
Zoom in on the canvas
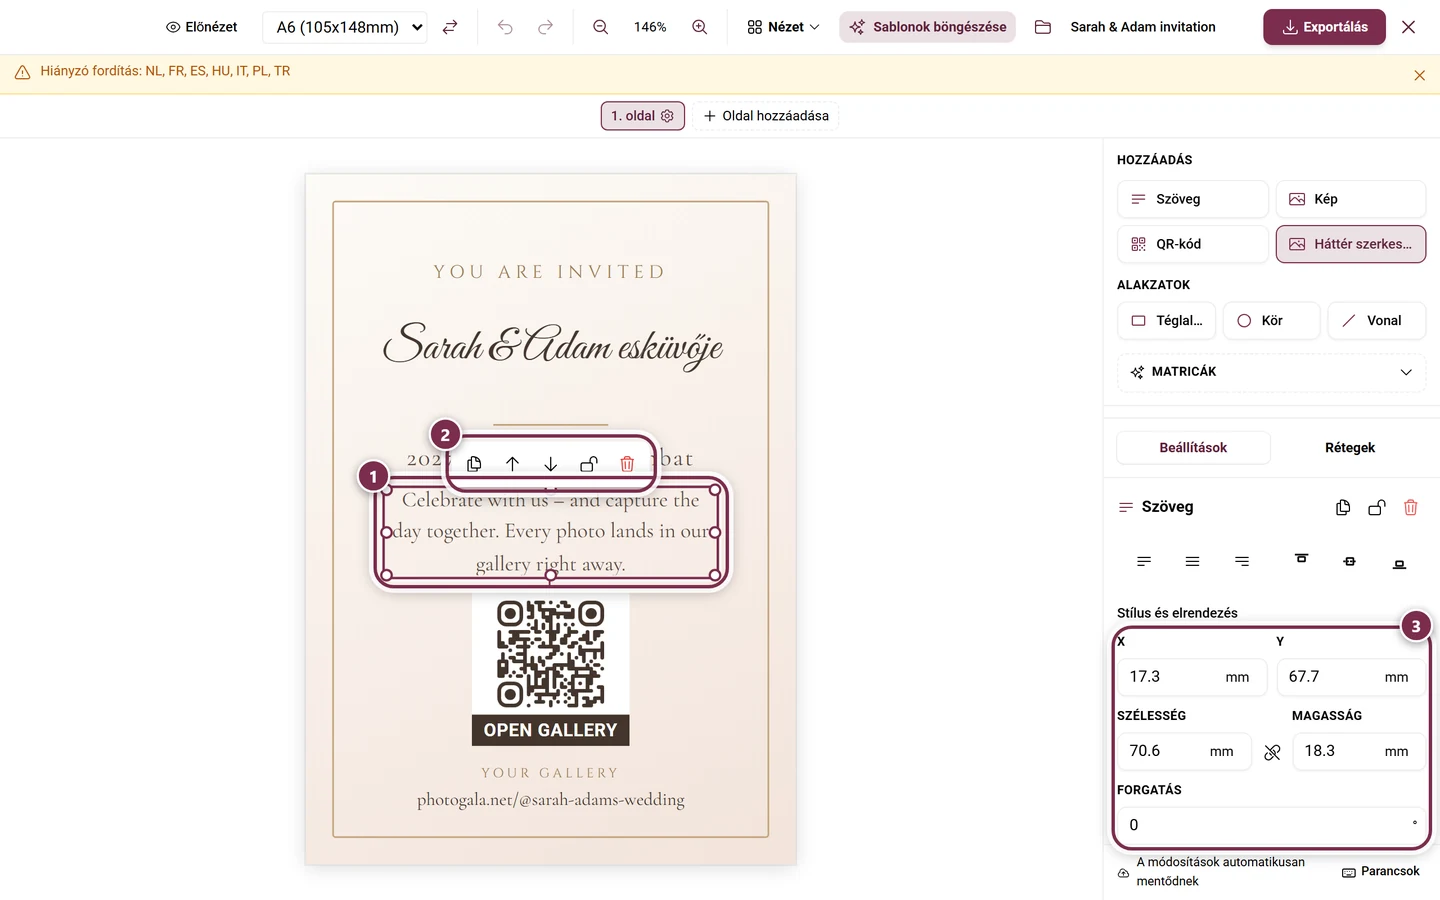[x=700, y=27]
